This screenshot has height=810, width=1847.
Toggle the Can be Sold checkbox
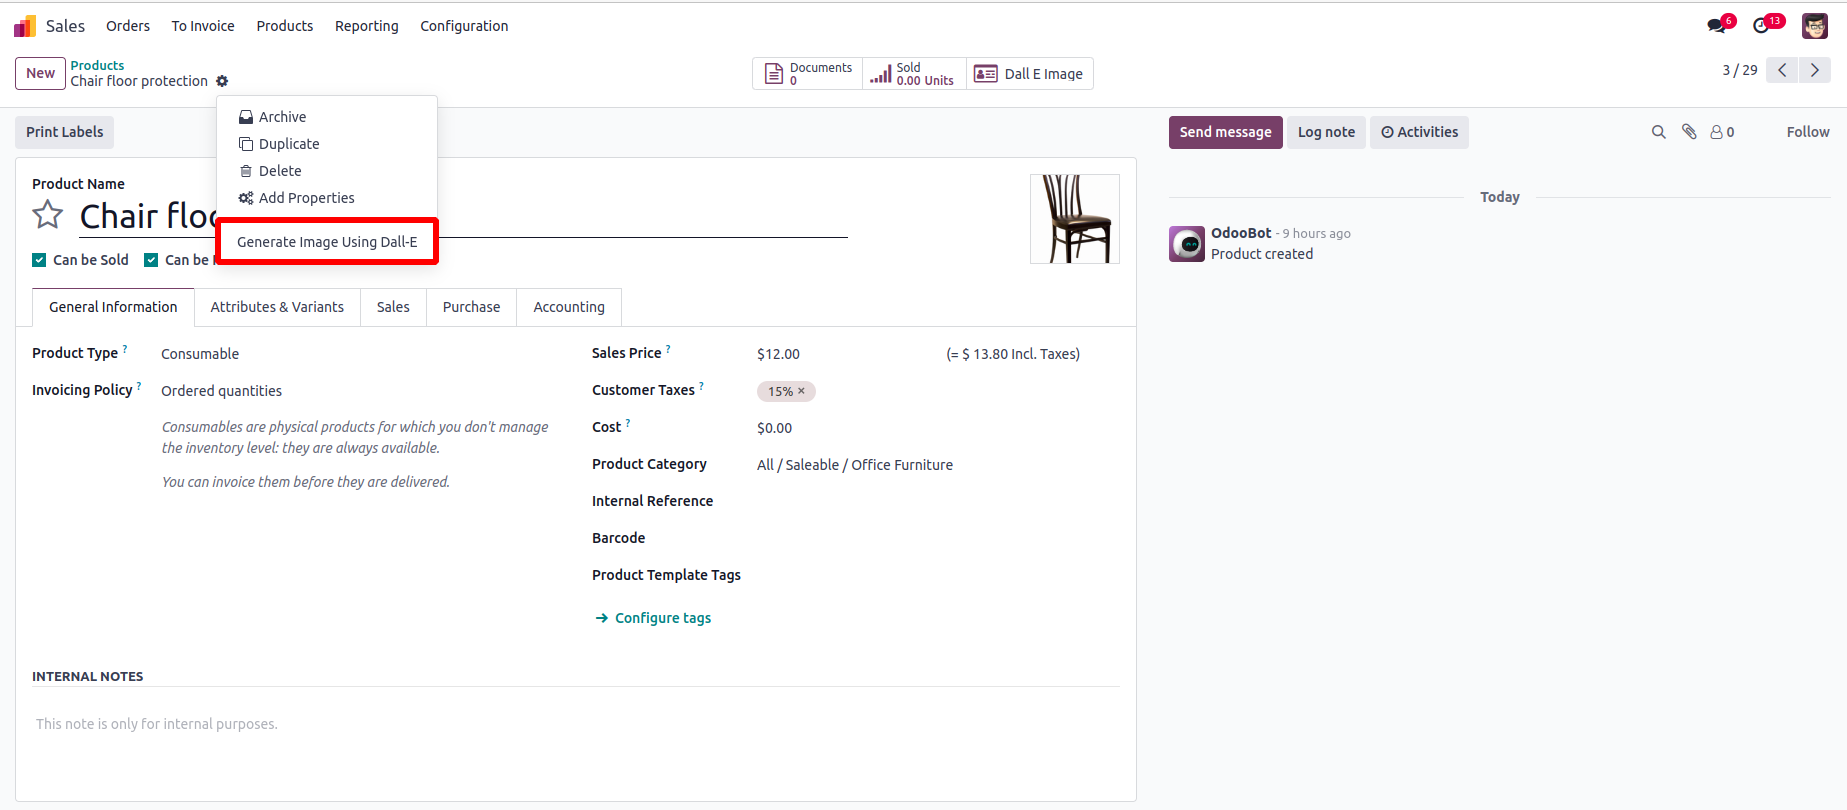[x=39, y=260]
